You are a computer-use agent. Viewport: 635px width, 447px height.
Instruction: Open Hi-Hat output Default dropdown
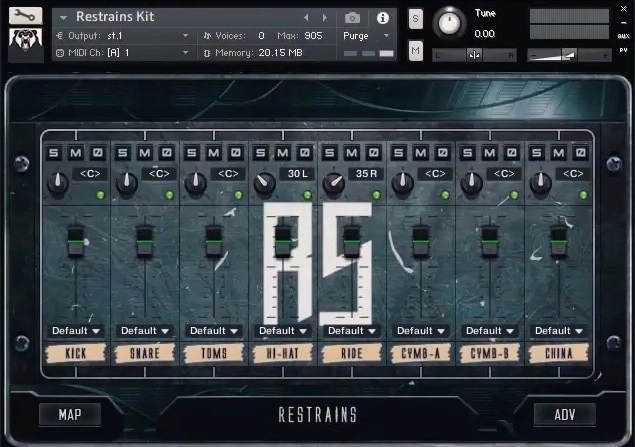pyautogui.click(x=283, y=331)
